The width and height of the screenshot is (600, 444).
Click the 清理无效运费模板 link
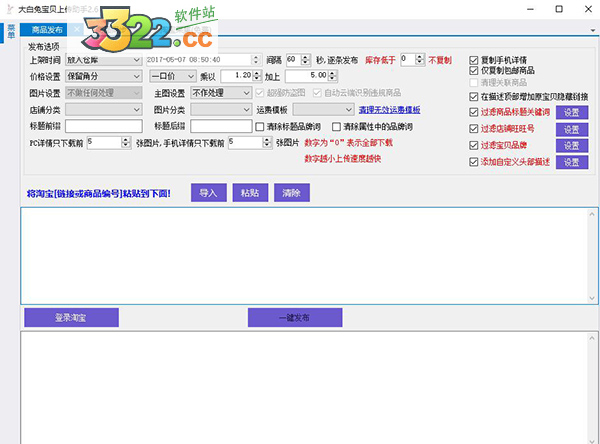click(389, 110)
